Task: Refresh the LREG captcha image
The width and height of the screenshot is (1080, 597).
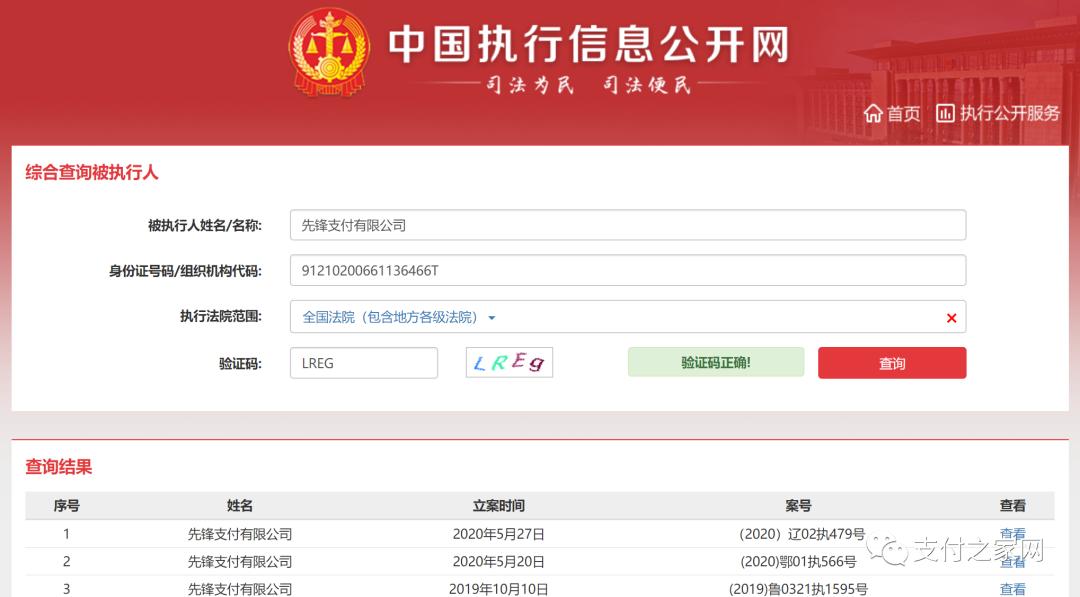Action: [x=508, y=362]
